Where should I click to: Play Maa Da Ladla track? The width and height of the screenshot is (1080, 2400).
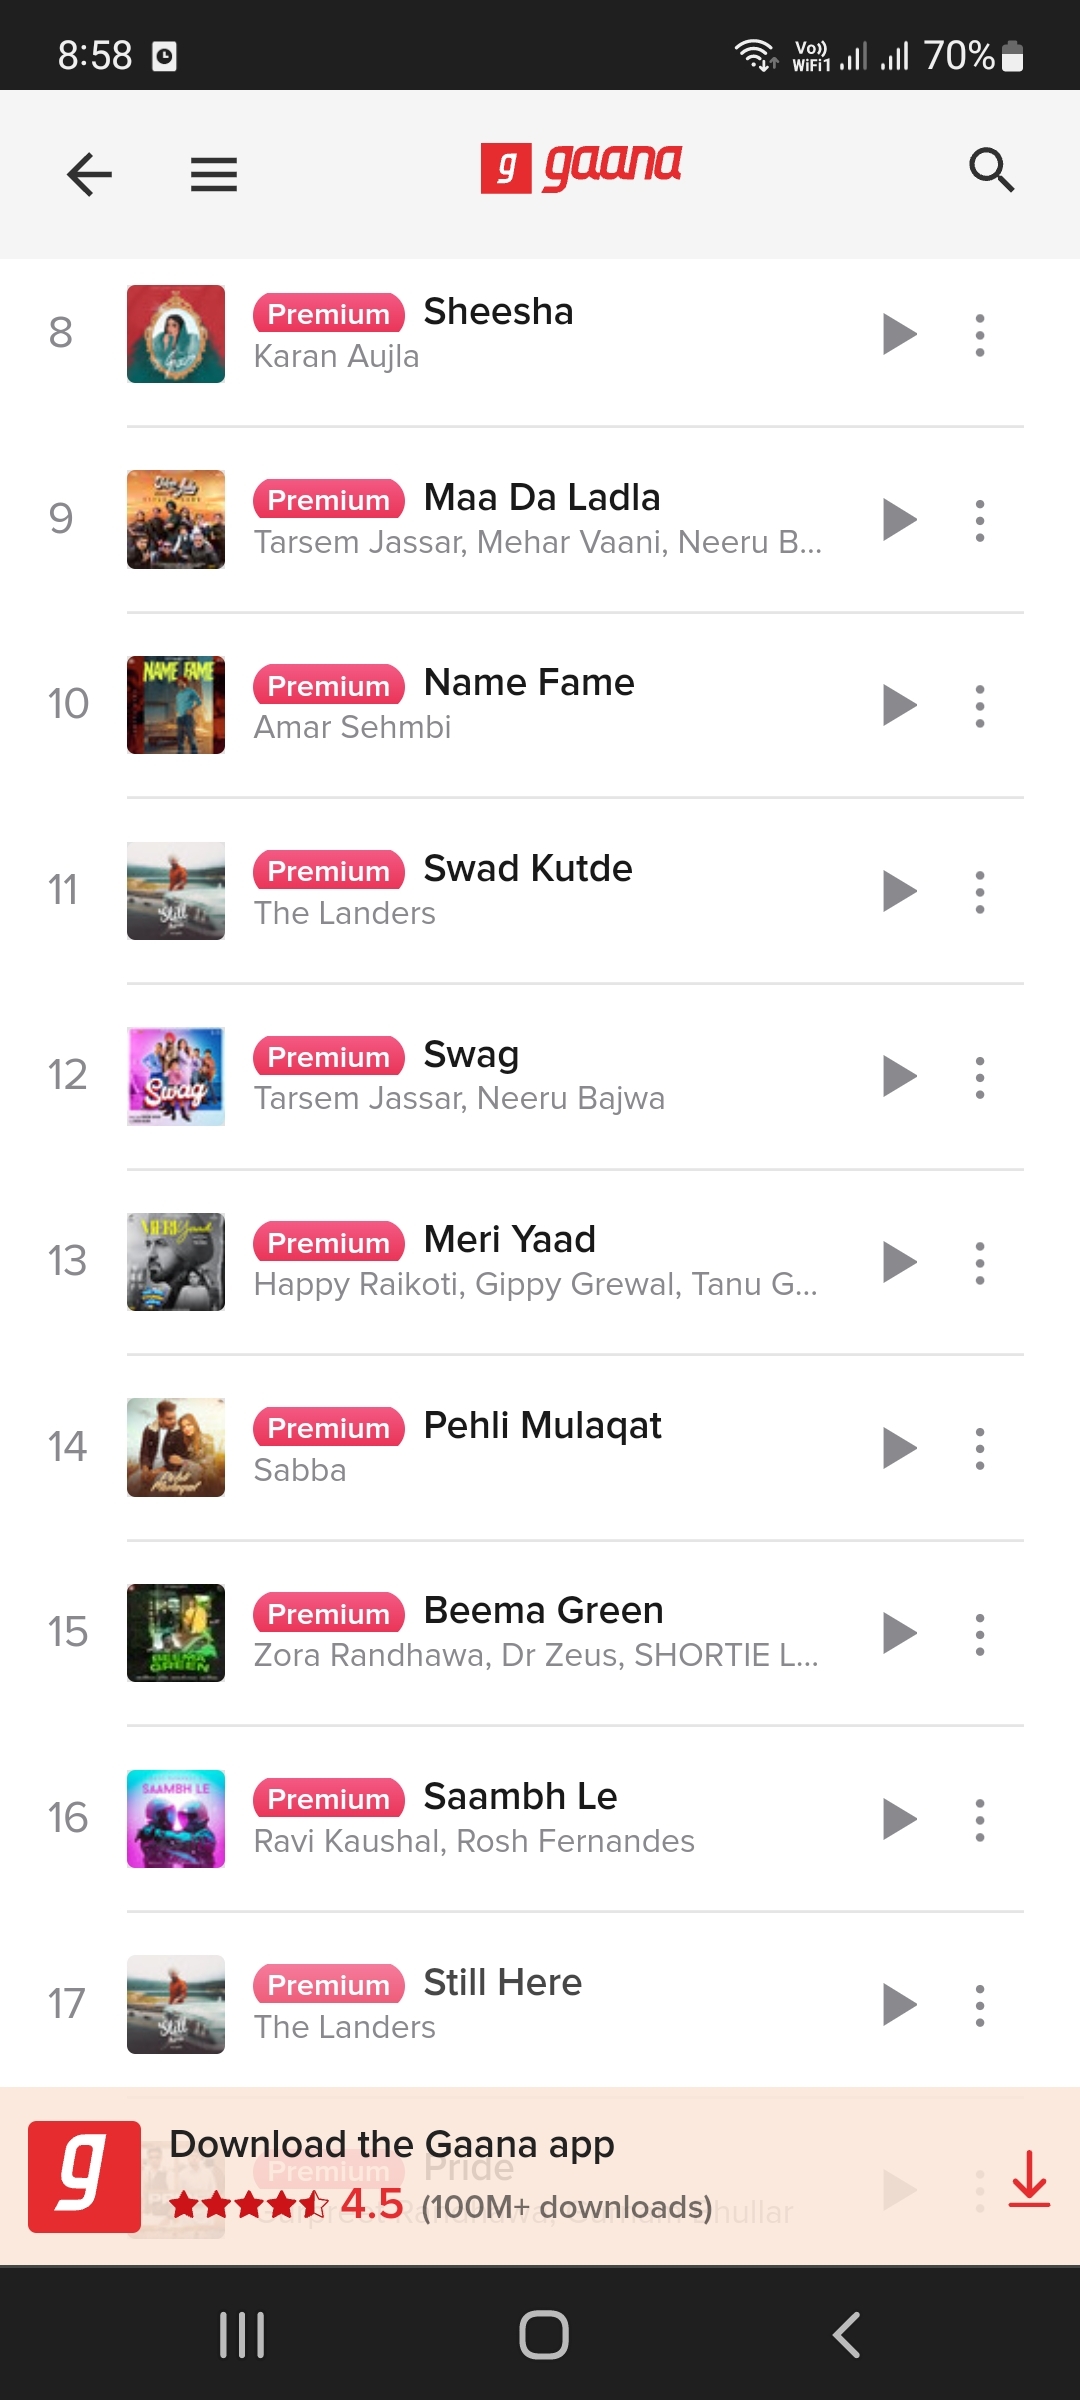[x=899, y=520]
